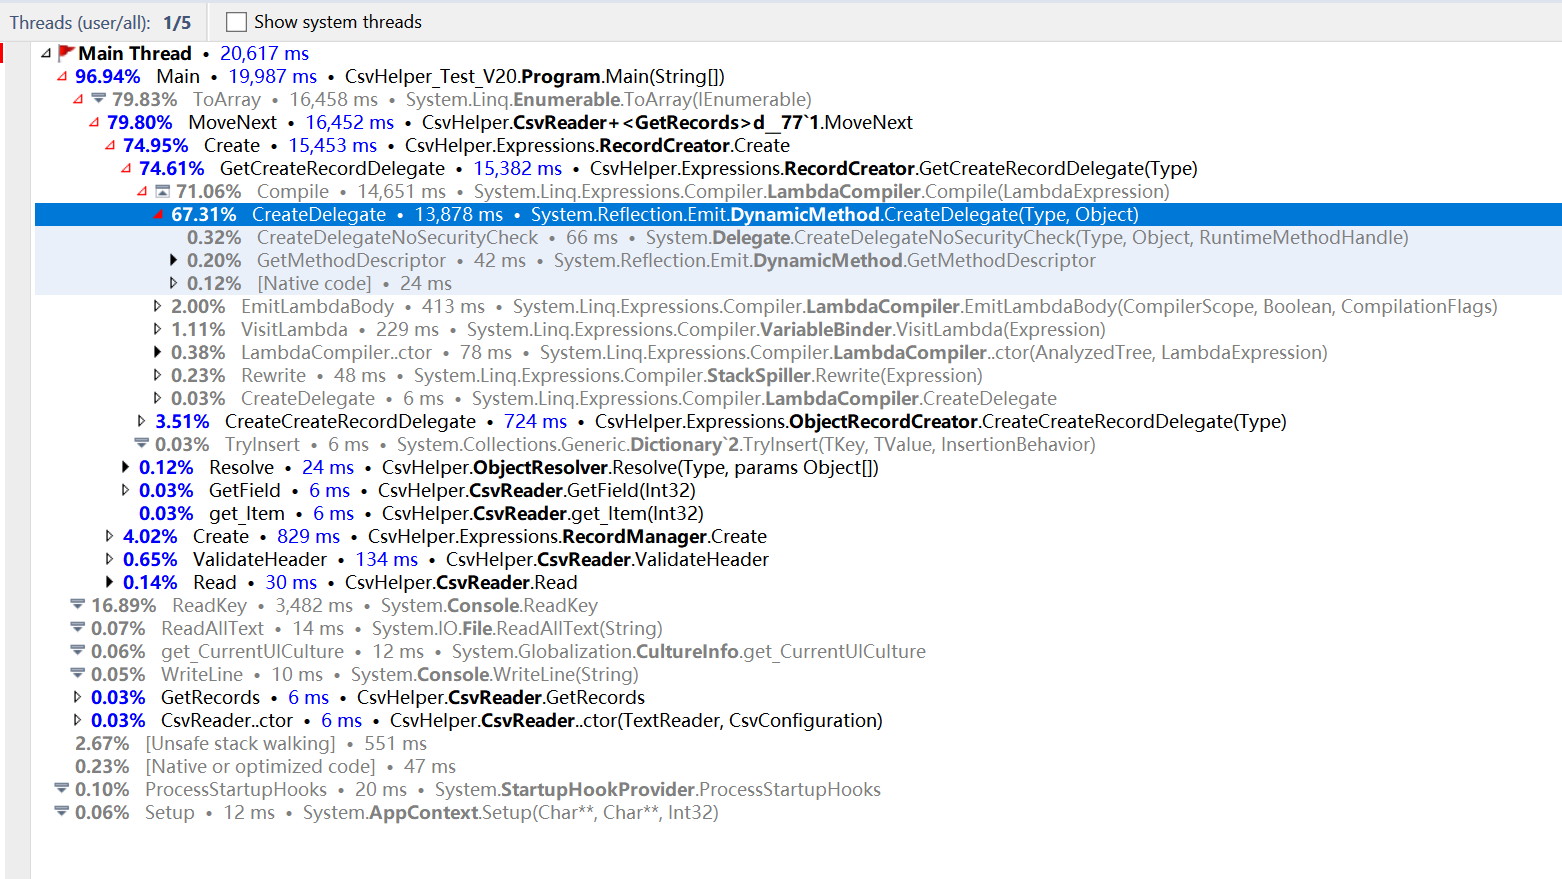Click CsvHelper.ObjectResolver.Resolve method signature

[x=630, y=467]
